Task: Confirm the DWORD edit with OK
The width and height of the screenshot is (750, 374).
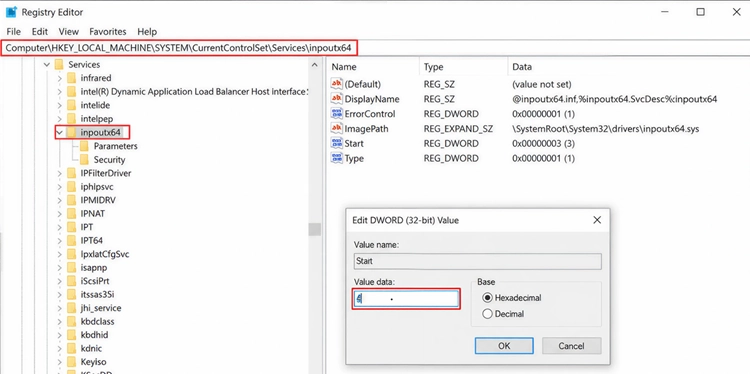Action: (504, 346)
